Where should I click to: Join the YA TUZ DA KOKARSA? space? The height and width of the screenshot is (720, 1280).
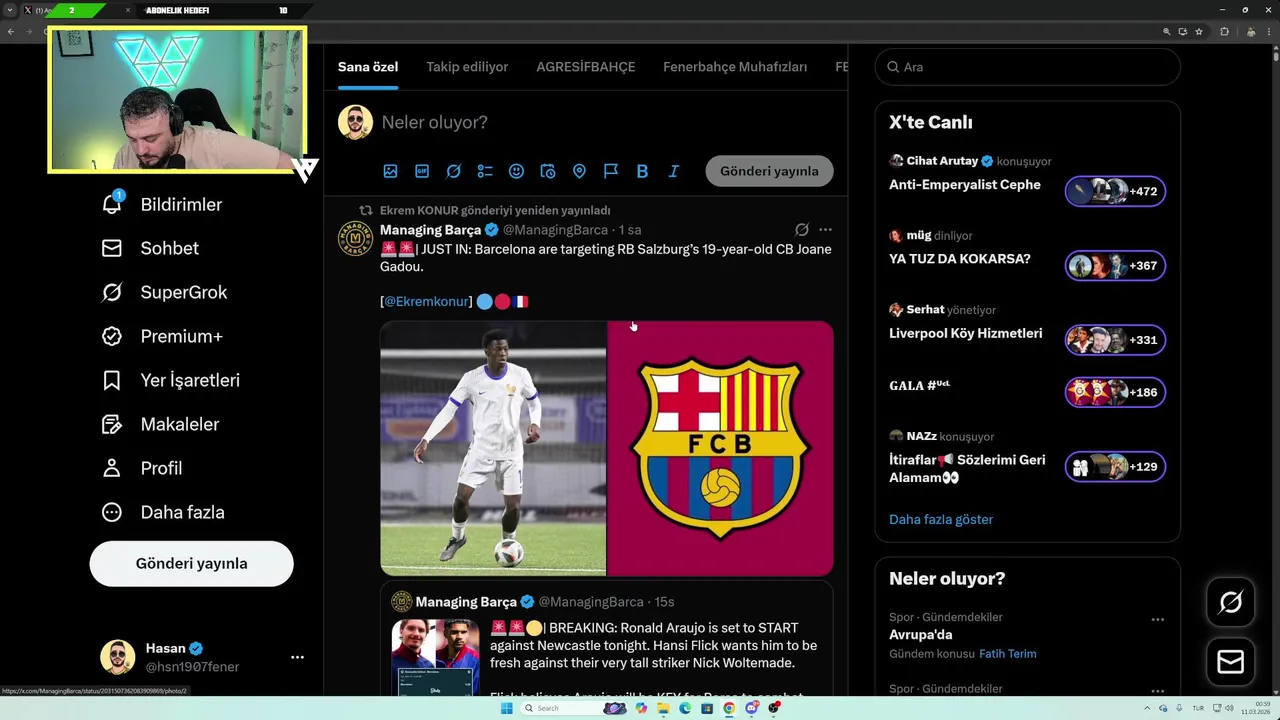960,259
